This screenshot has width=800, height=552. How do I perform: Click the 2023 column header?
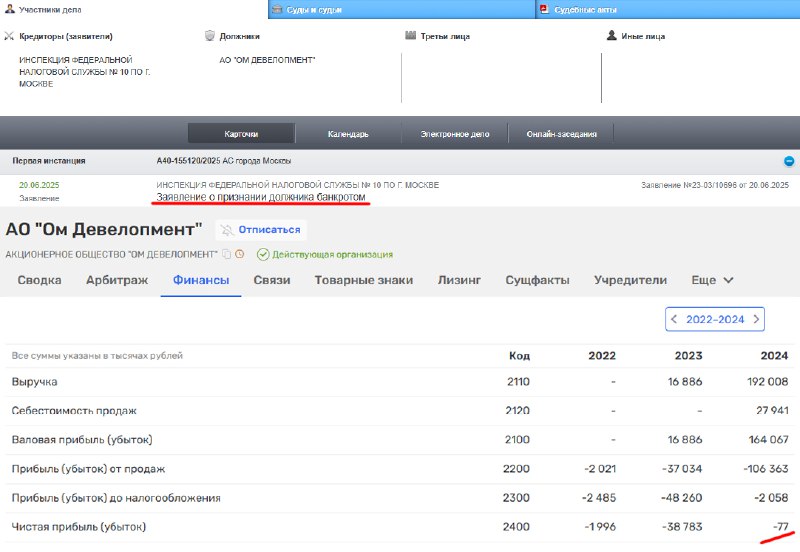click(688, 356)
